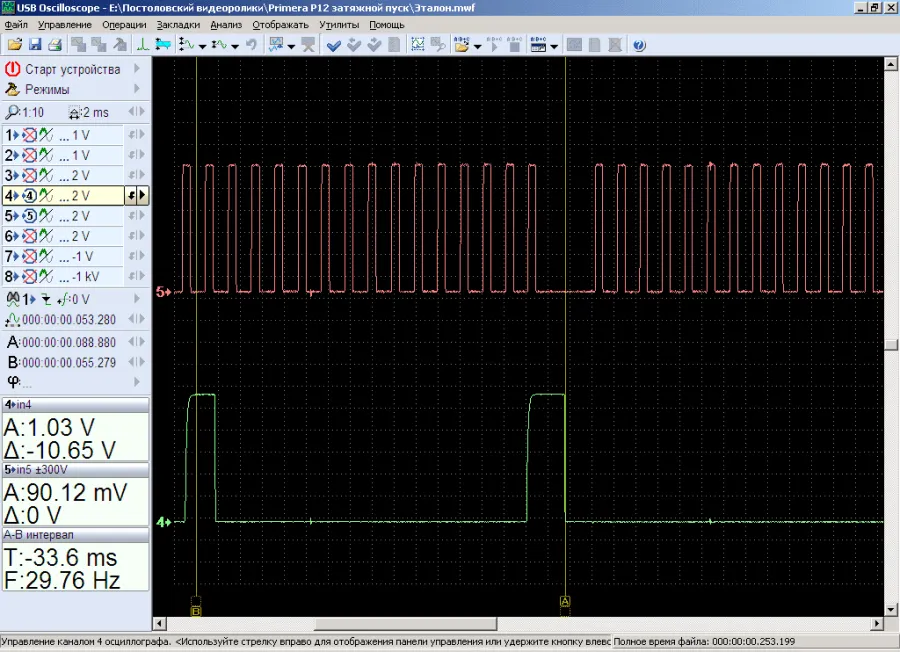Click the channel 1 signal-type wave icon
Image resolution: width=900 pixels, height=652 pixels.
46,135
